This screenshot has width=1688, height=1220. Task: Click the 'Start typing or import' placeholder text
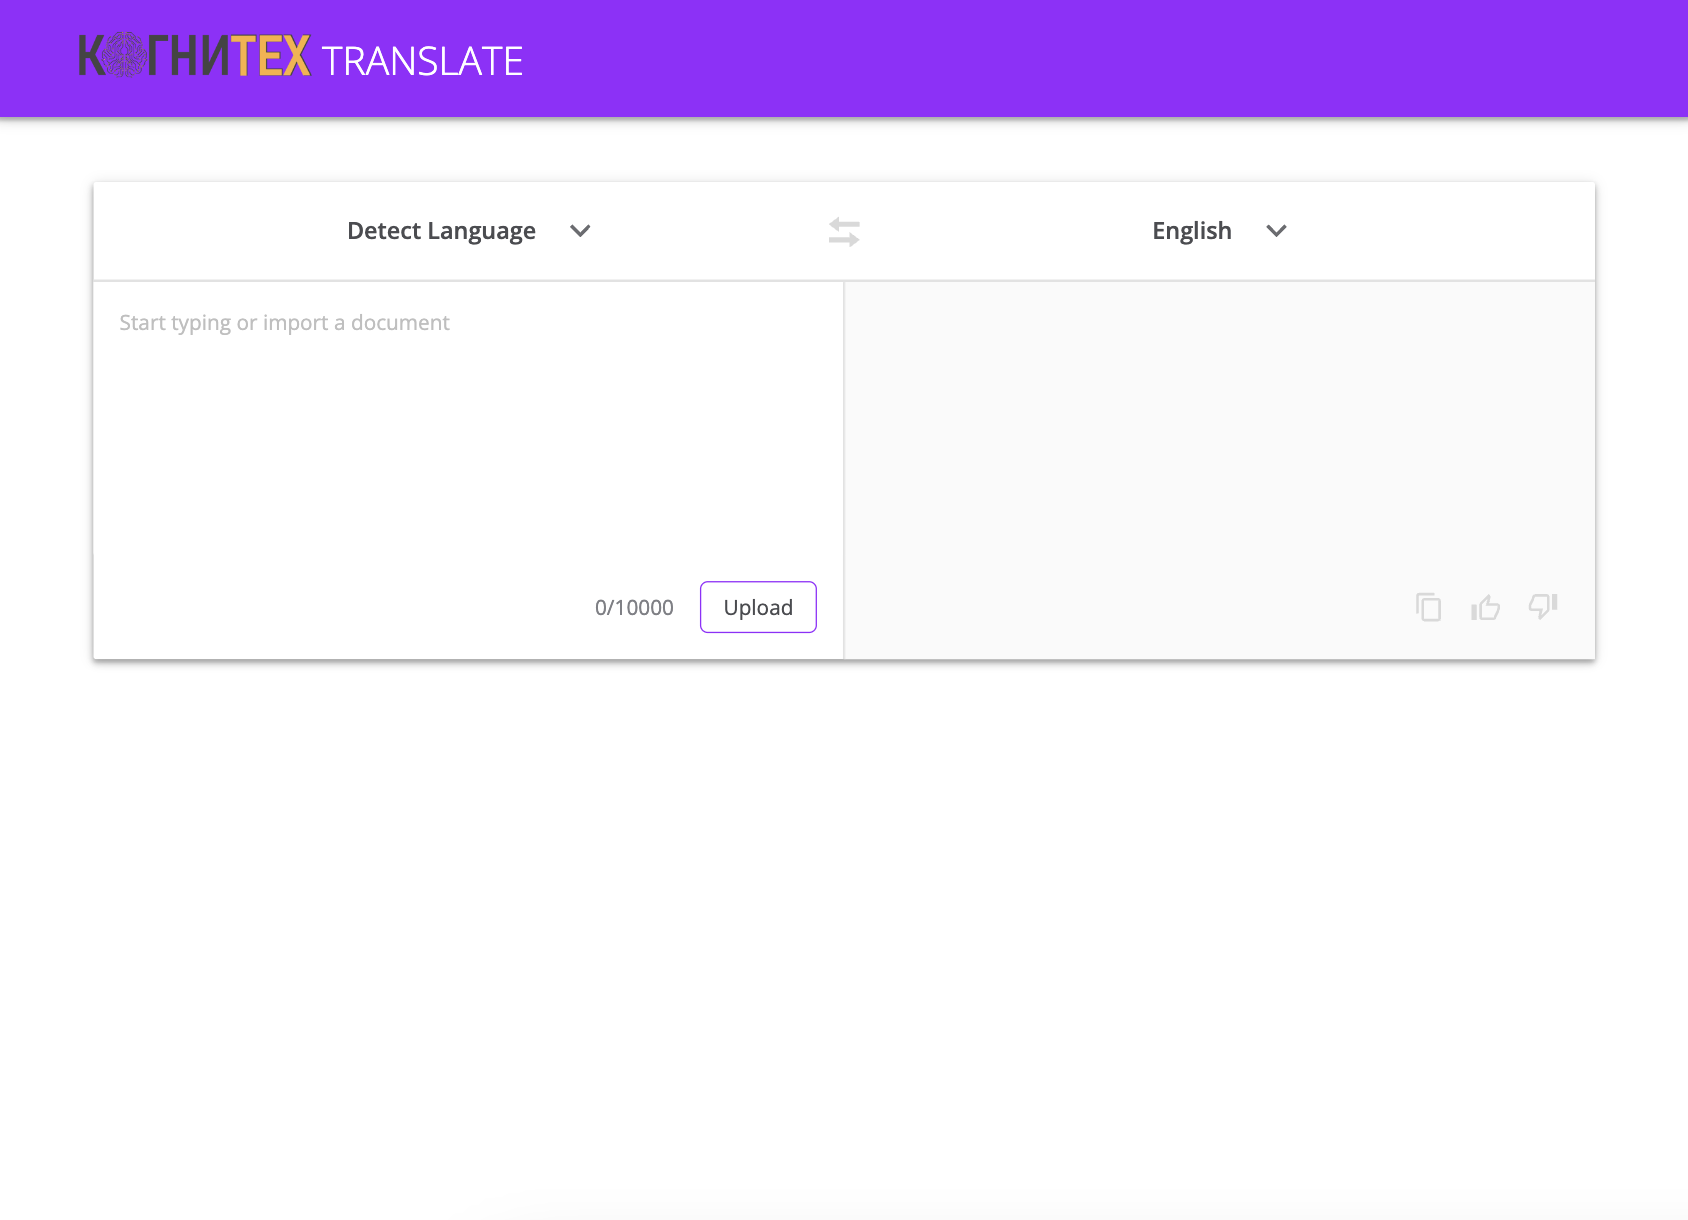(284, 323)
